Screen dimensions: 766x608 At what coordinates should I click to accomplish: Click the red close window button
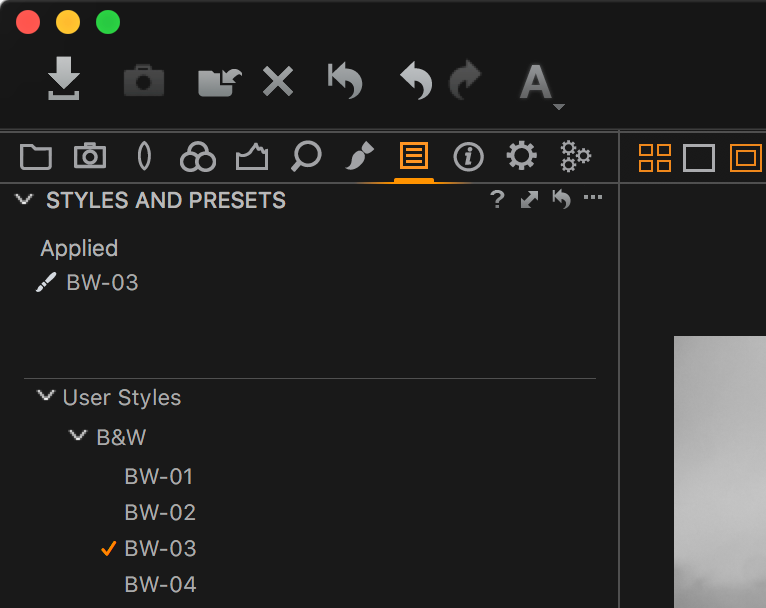28,22
